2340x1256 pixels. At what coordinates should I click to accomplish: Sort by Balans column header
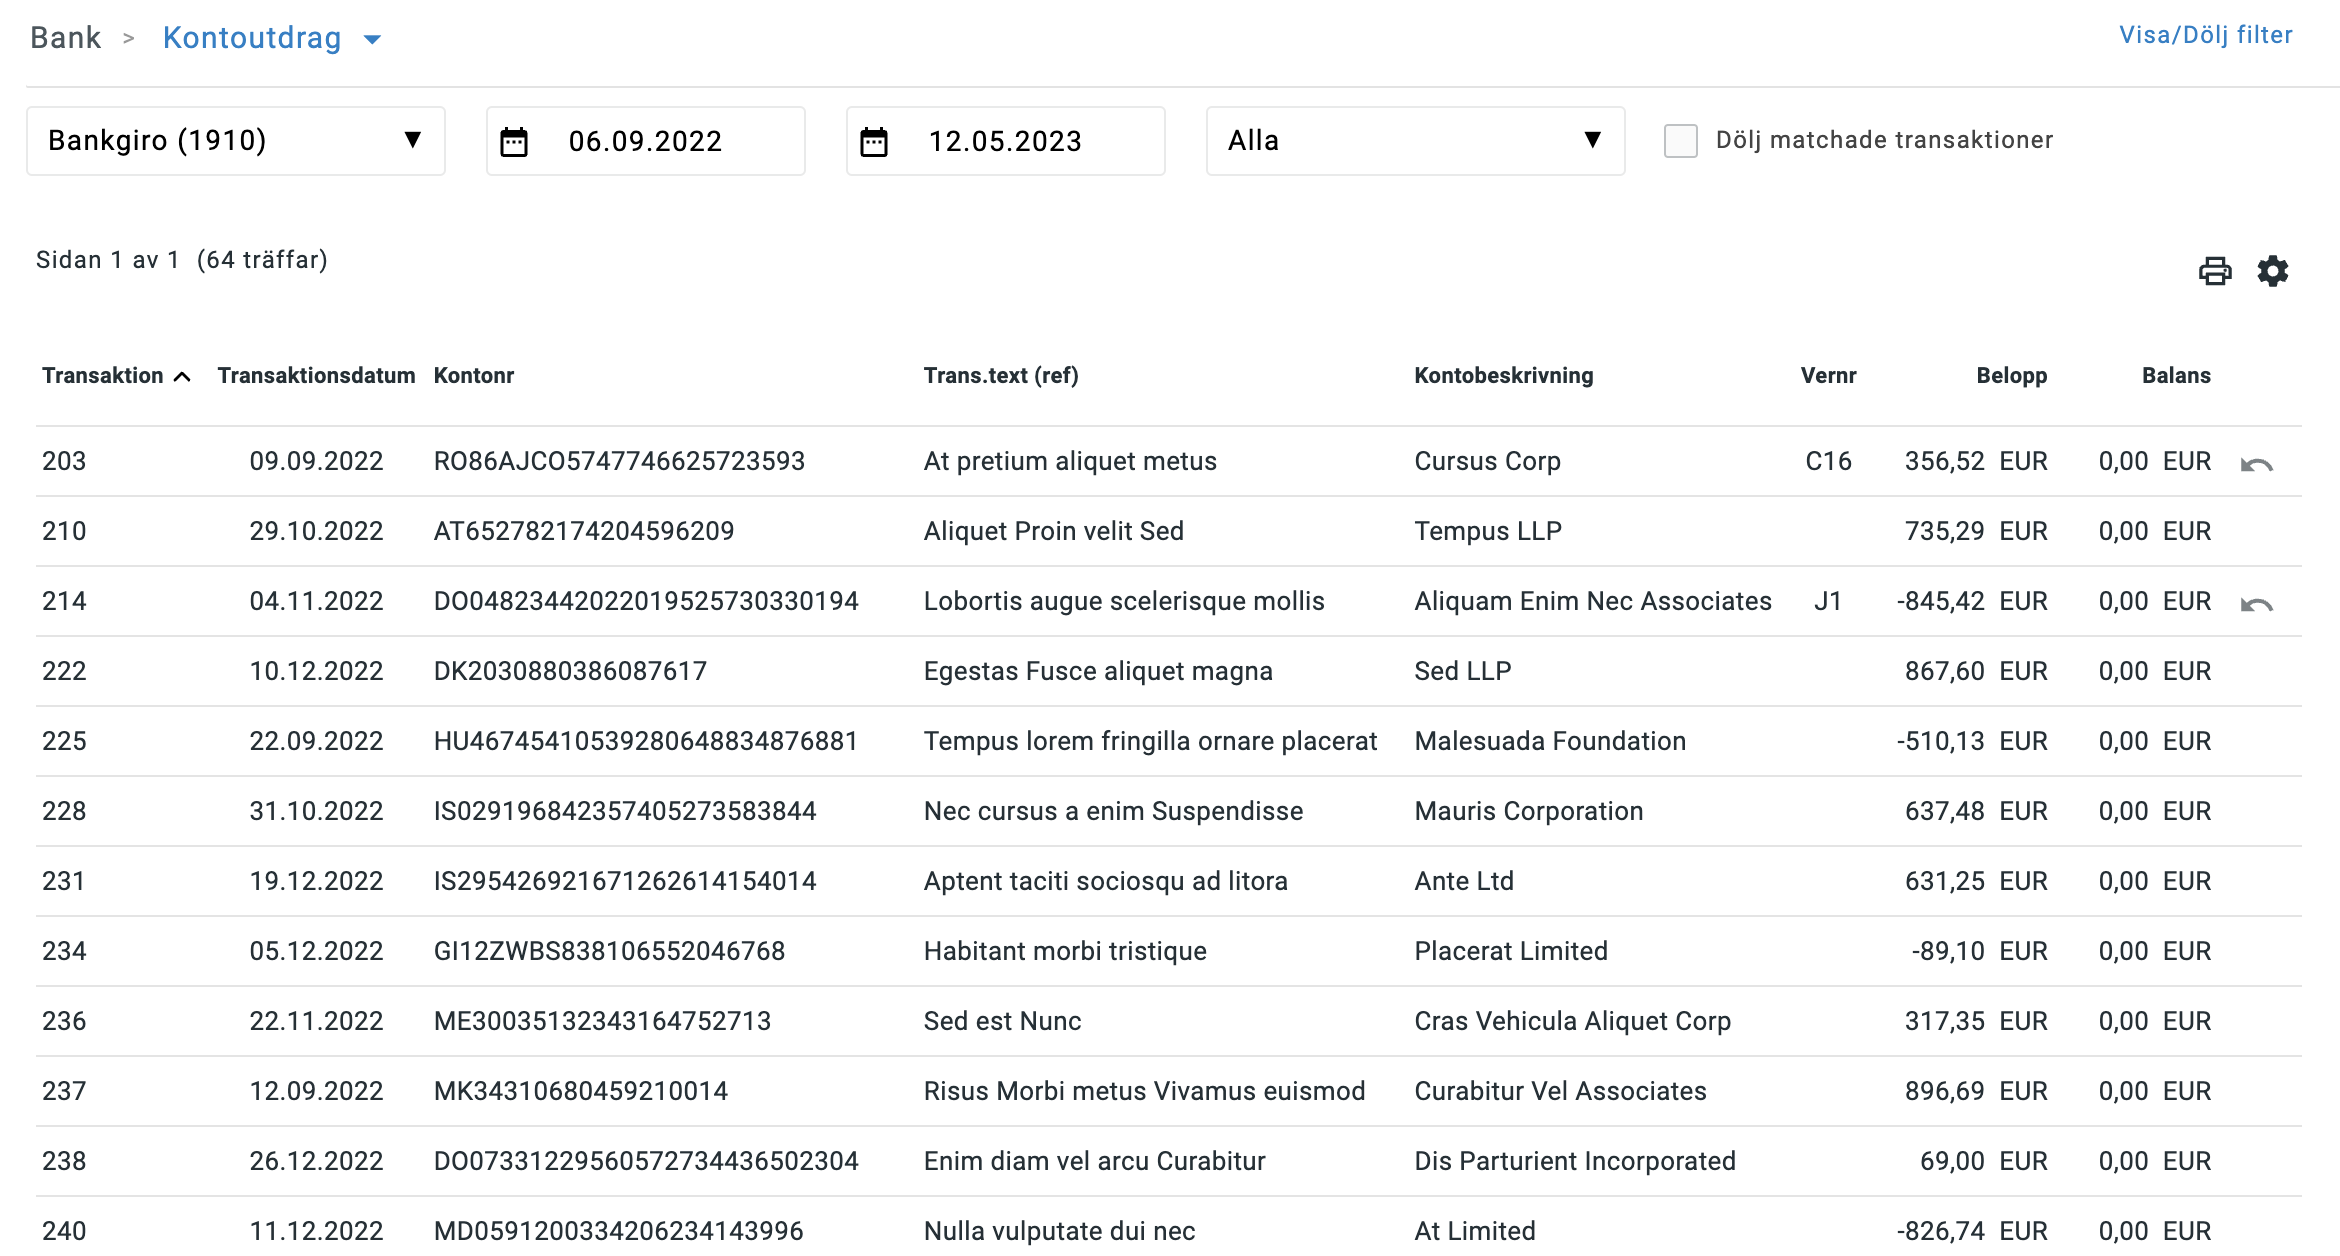pos(2176,376)
